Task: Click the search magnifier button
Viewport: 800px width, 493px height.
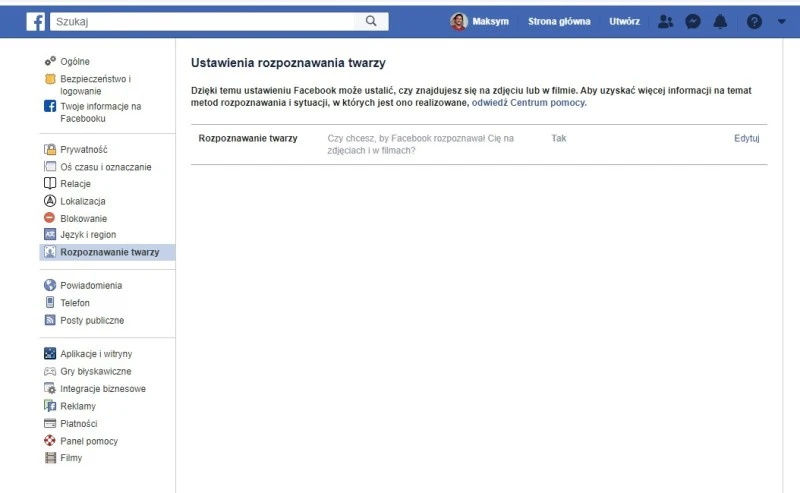Action: coord(371,21)
